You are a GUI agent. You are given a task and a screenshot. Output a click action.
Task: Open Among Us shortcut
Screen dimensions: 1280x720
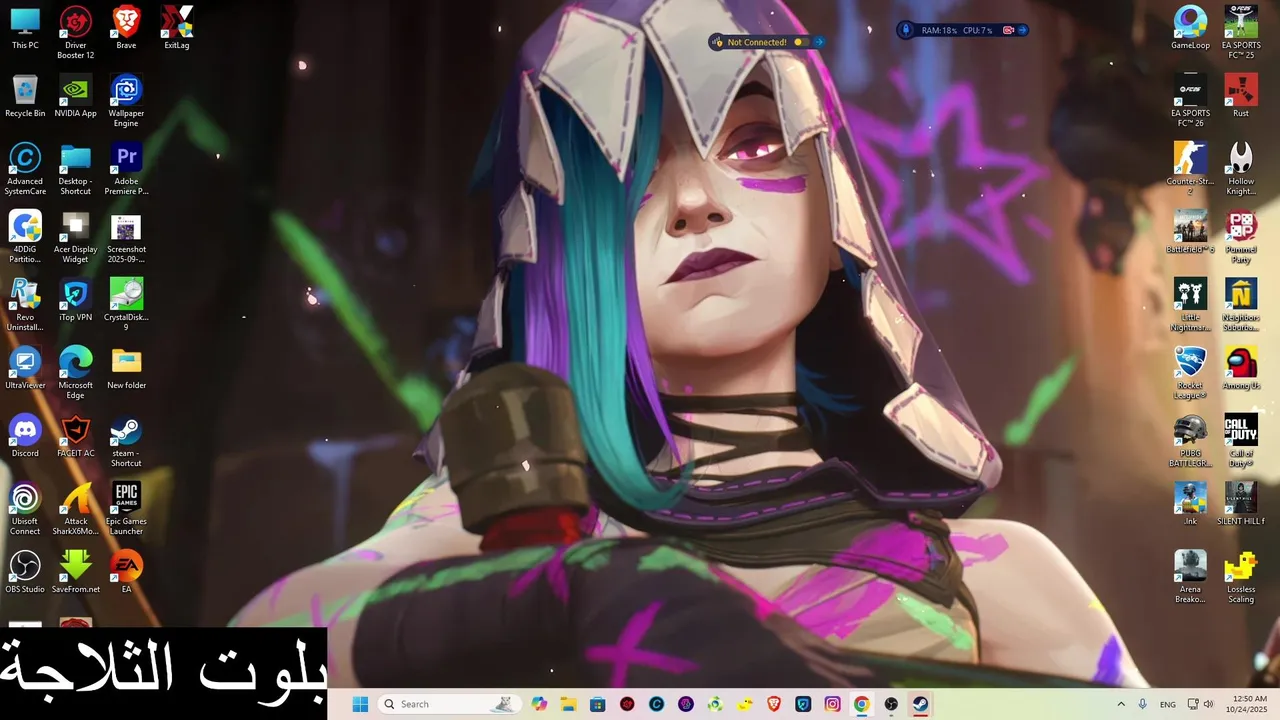(x=1241, y=369)
